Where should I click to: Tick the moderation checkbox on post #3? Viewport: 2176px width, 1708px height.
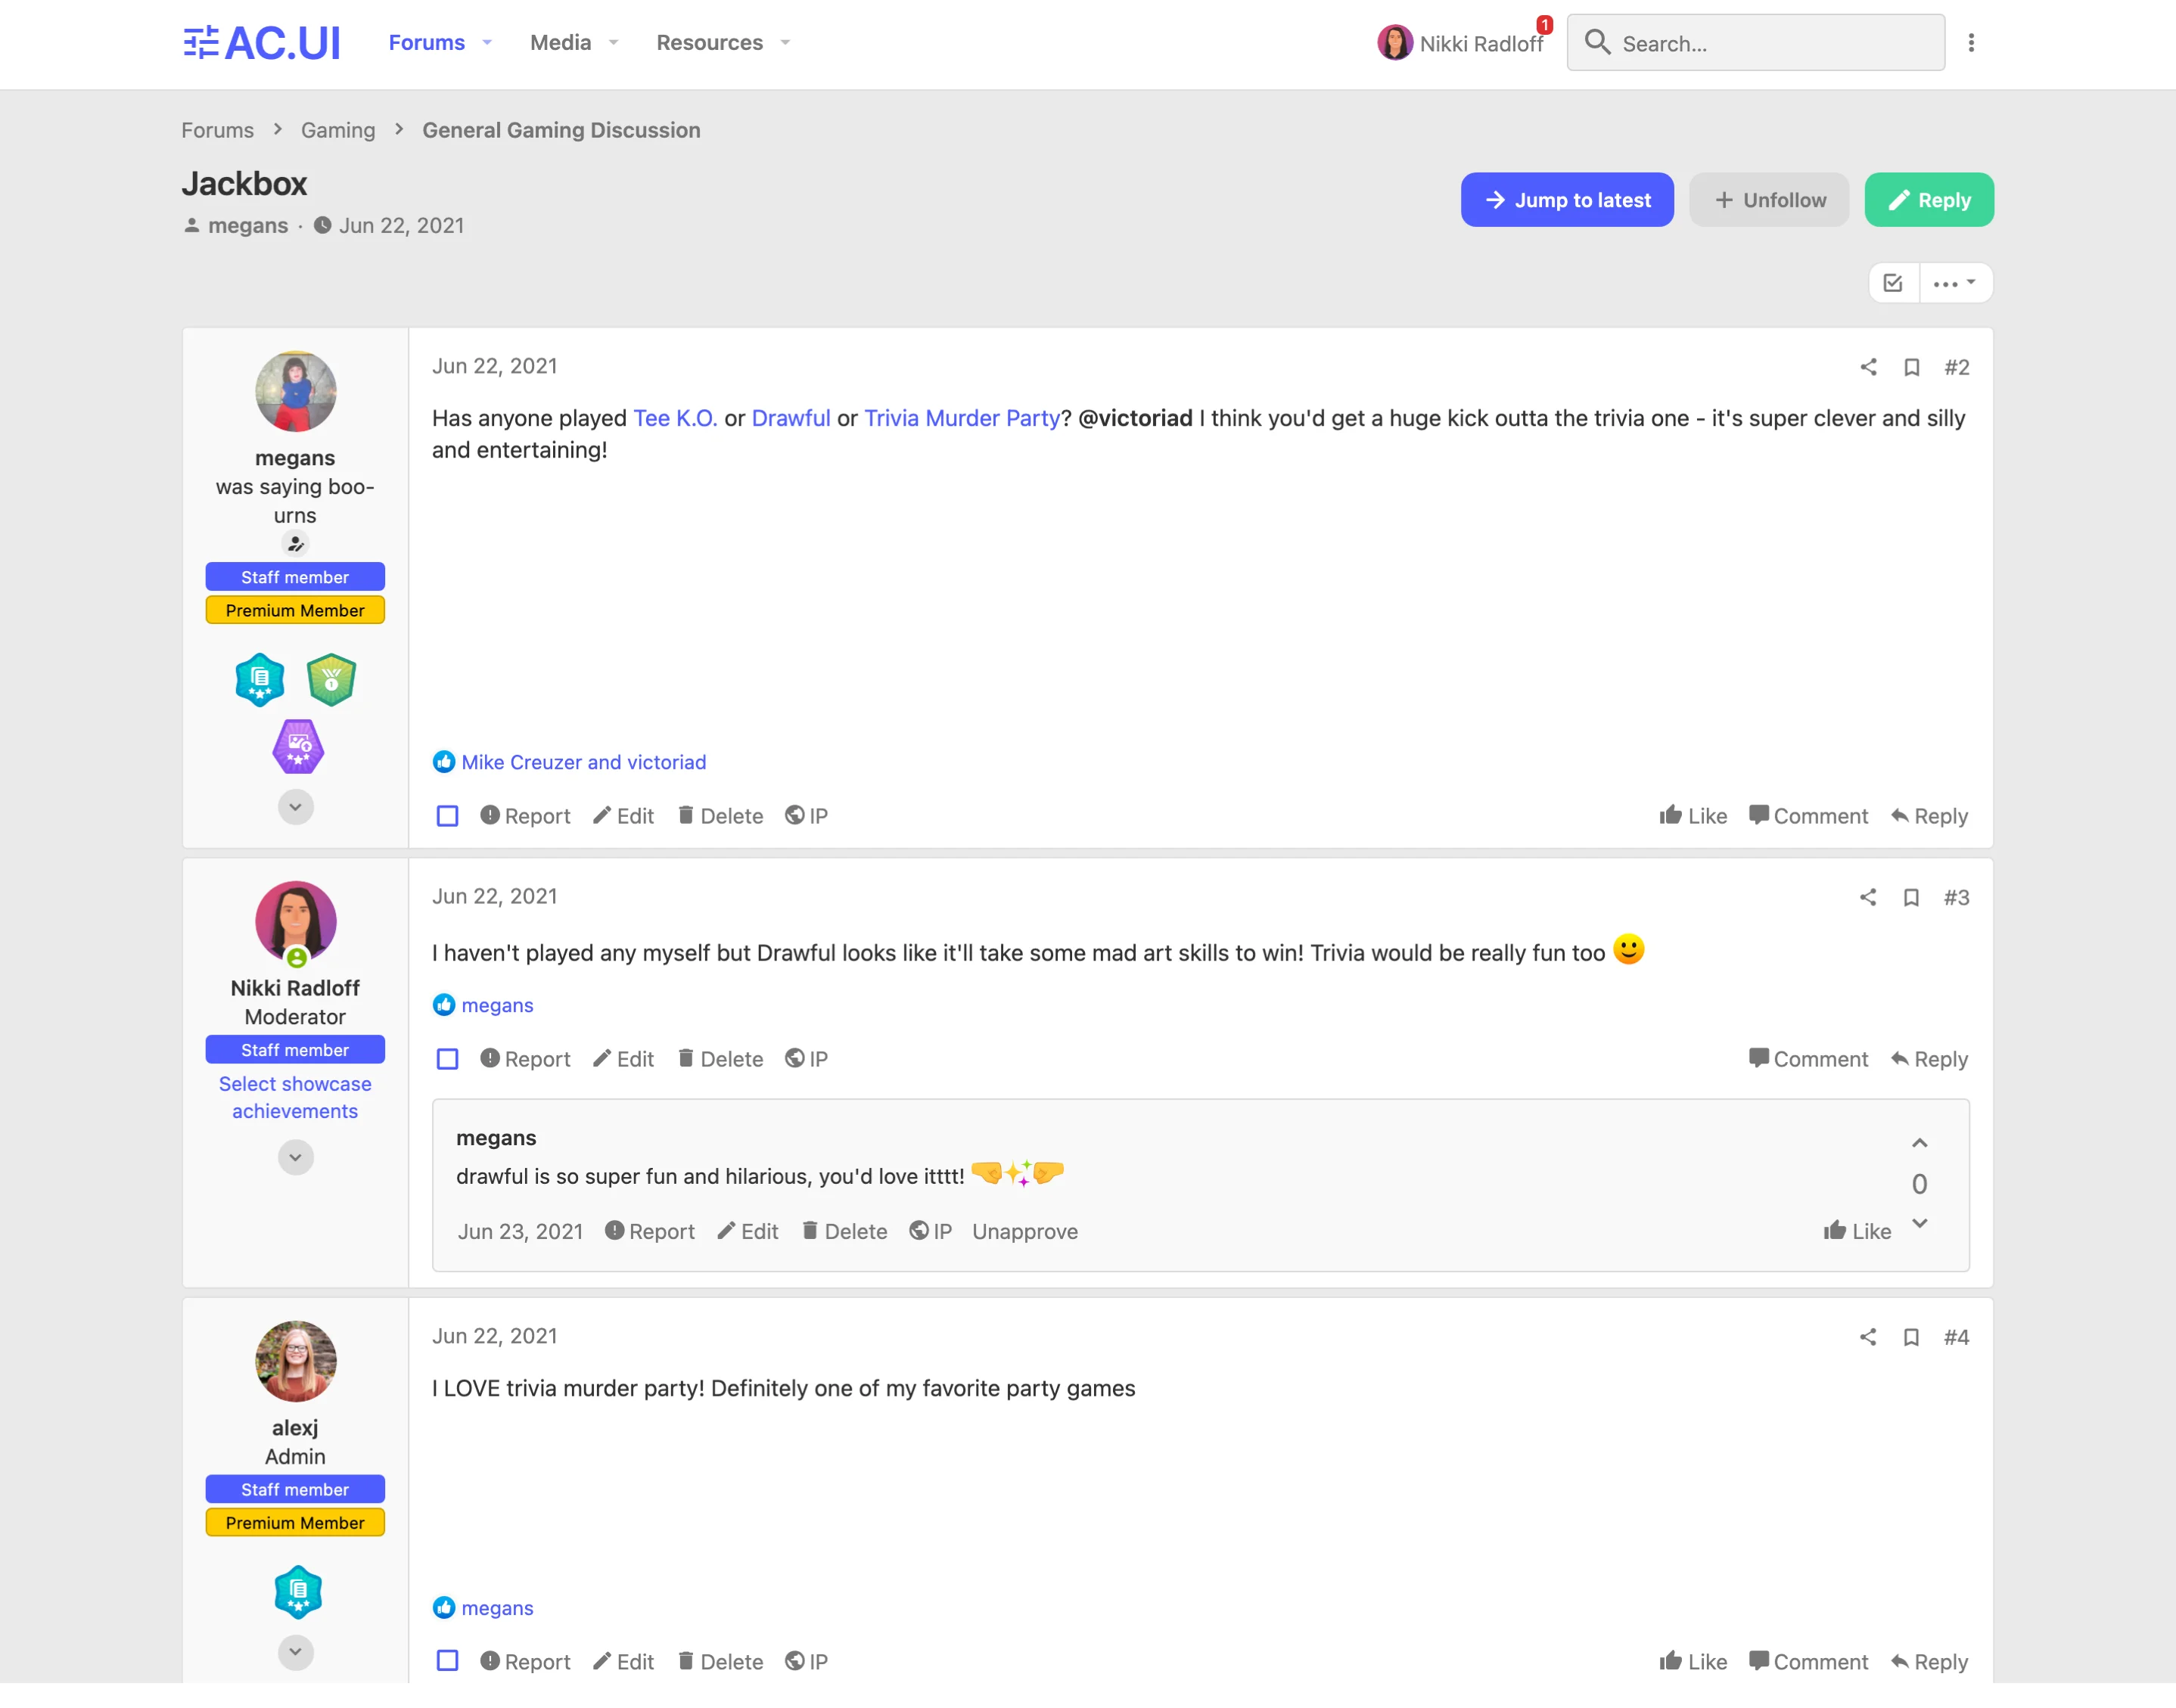pyautogui.click(x=447, y=1059)
